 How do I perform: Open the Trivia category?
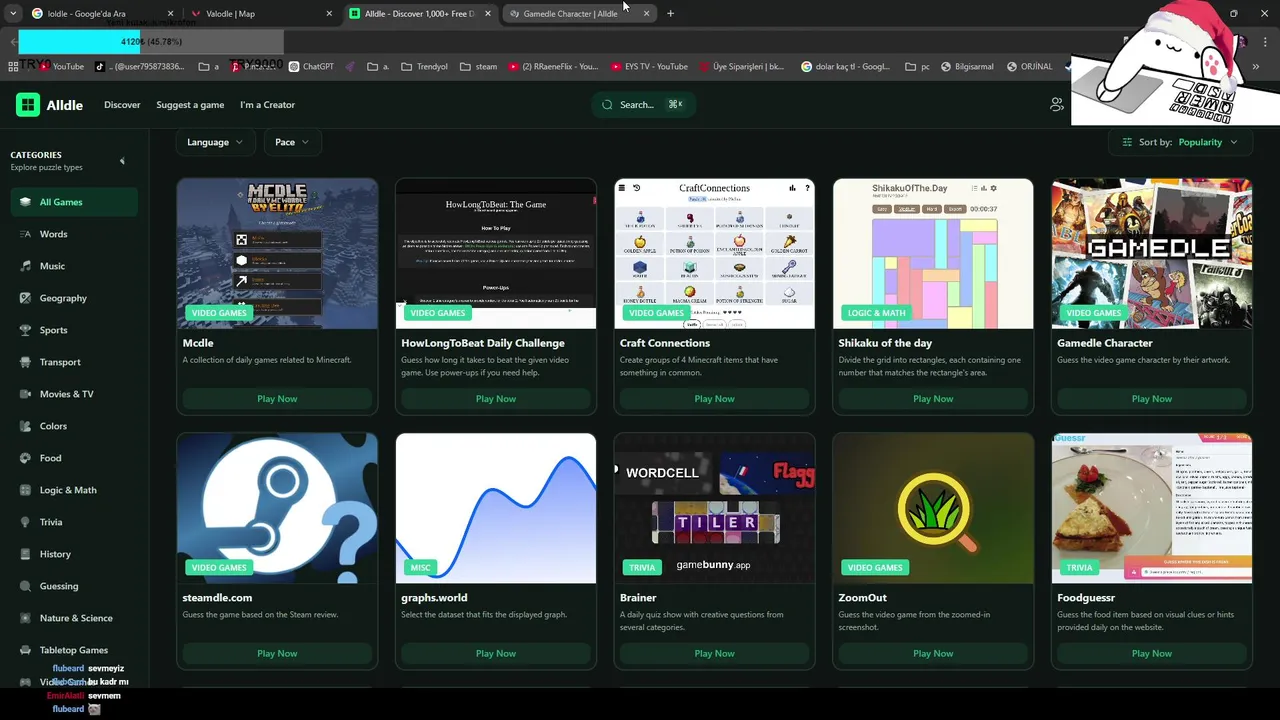pos(75,522)
